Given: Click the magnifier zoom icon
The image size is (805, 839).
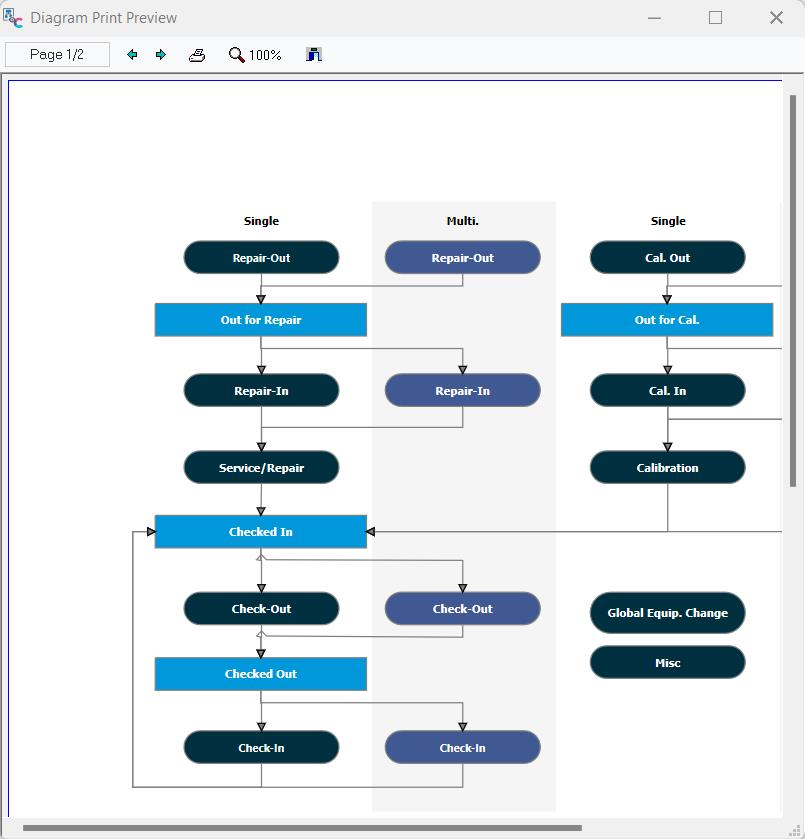Looking at the screenshot, I should pos(236,55).
